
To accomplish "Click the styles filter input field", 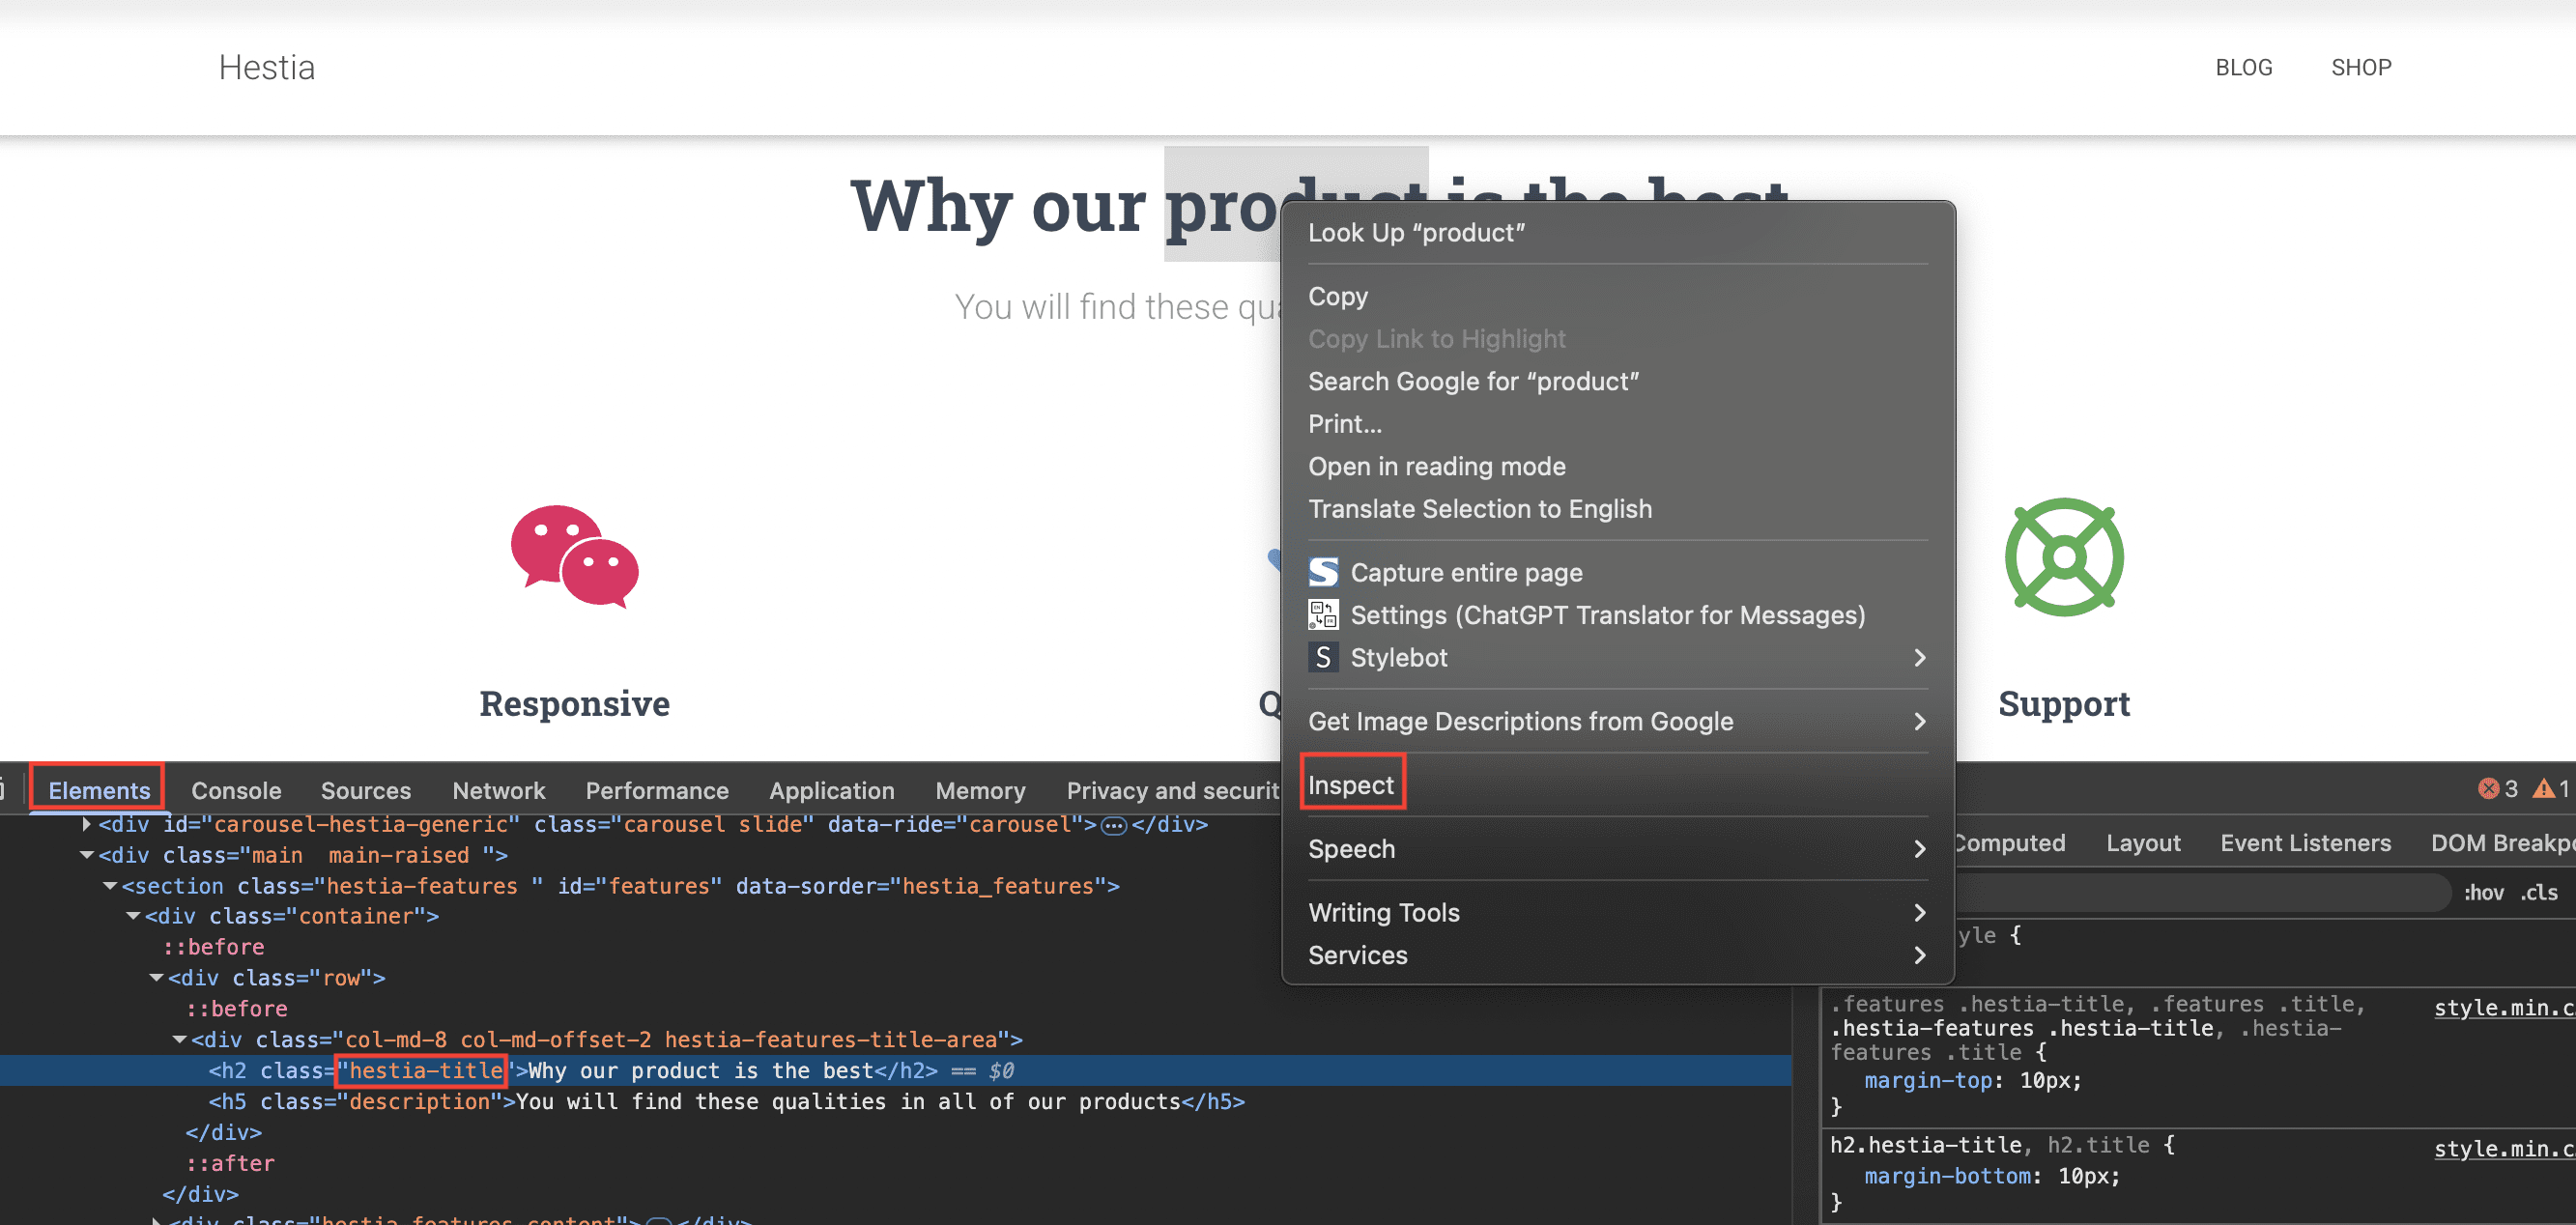I will coord(2200,892).
